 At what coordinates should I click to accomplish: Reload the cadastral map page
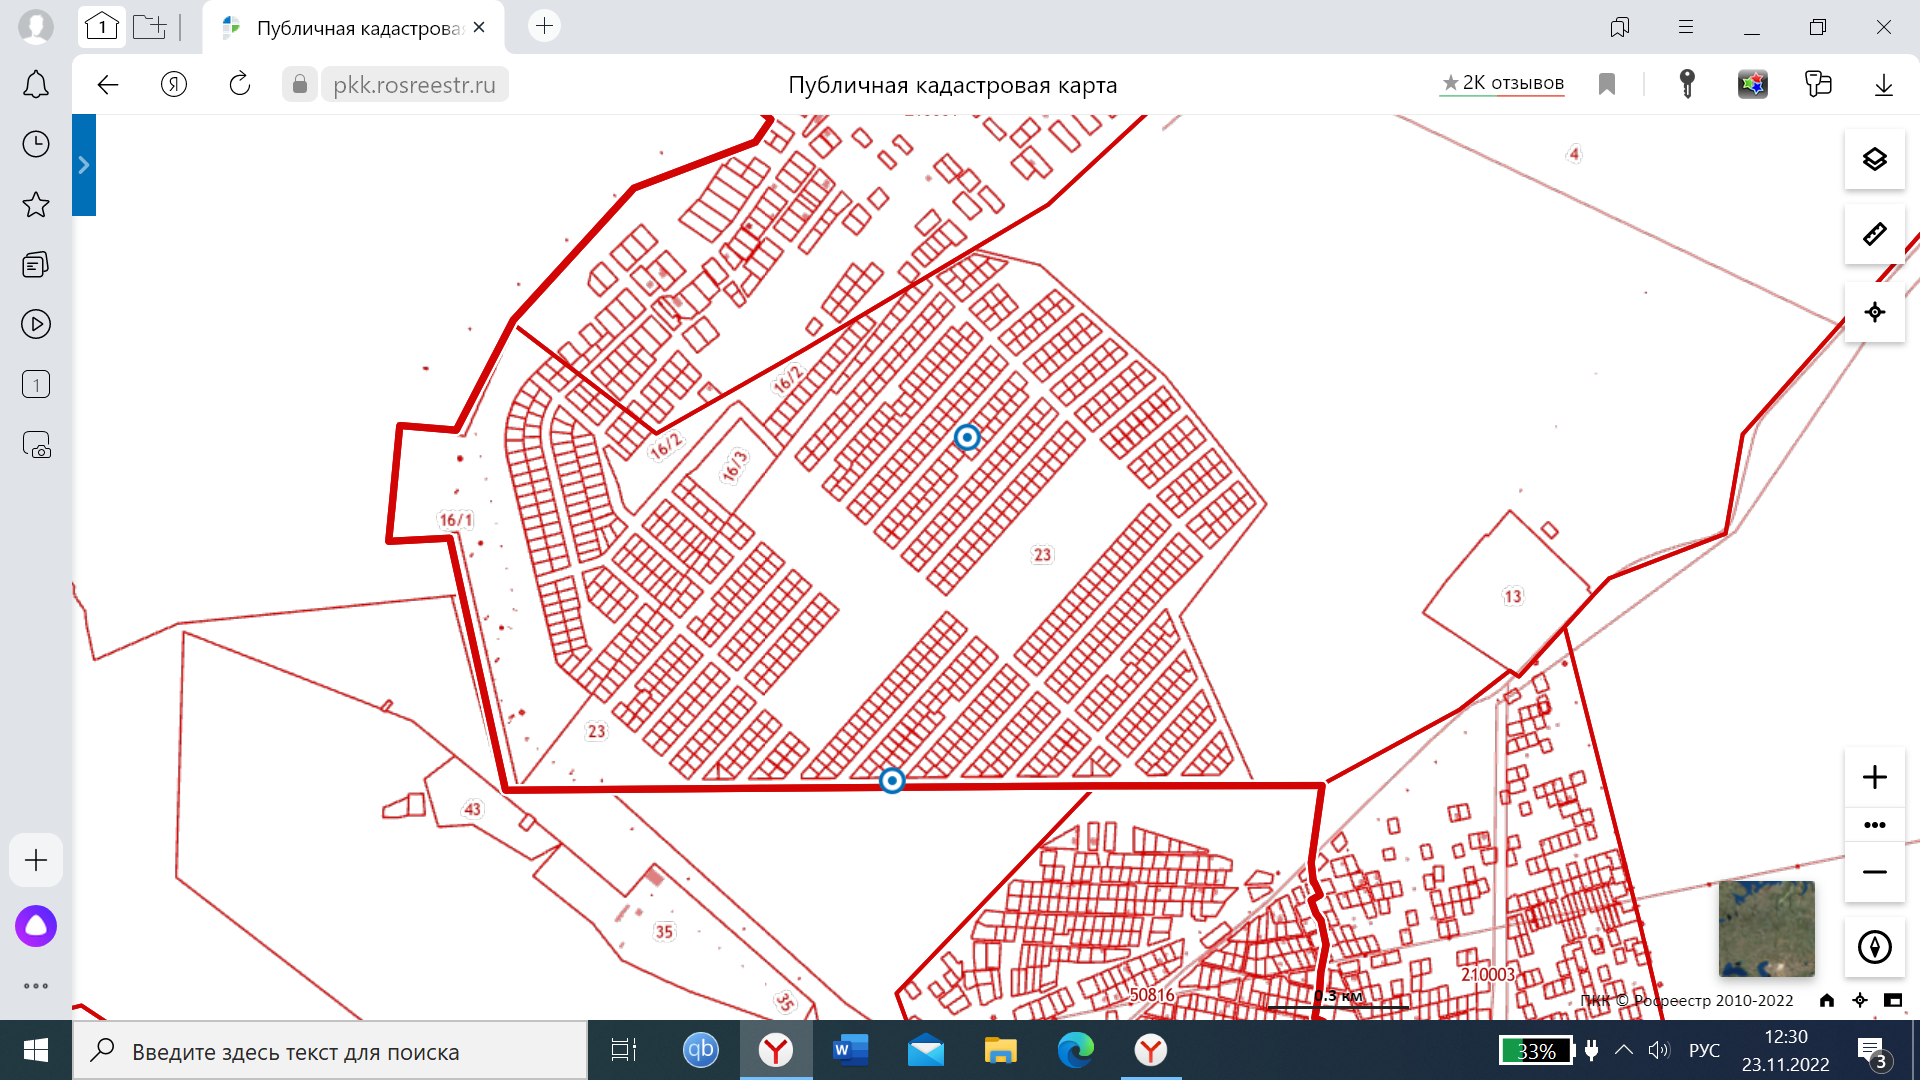pyautogui.click(x=240, y=84)
